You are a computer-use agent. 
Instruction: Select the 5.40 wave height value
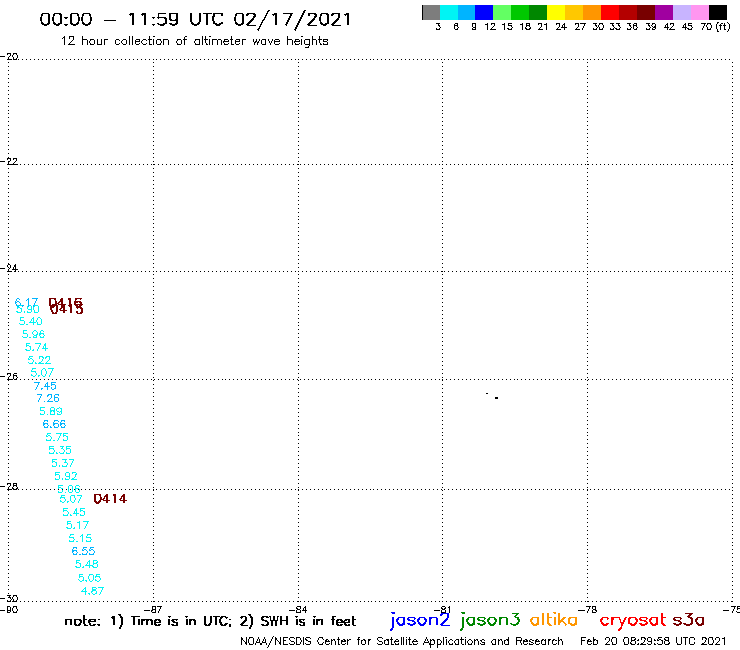[x=30, y=321]
